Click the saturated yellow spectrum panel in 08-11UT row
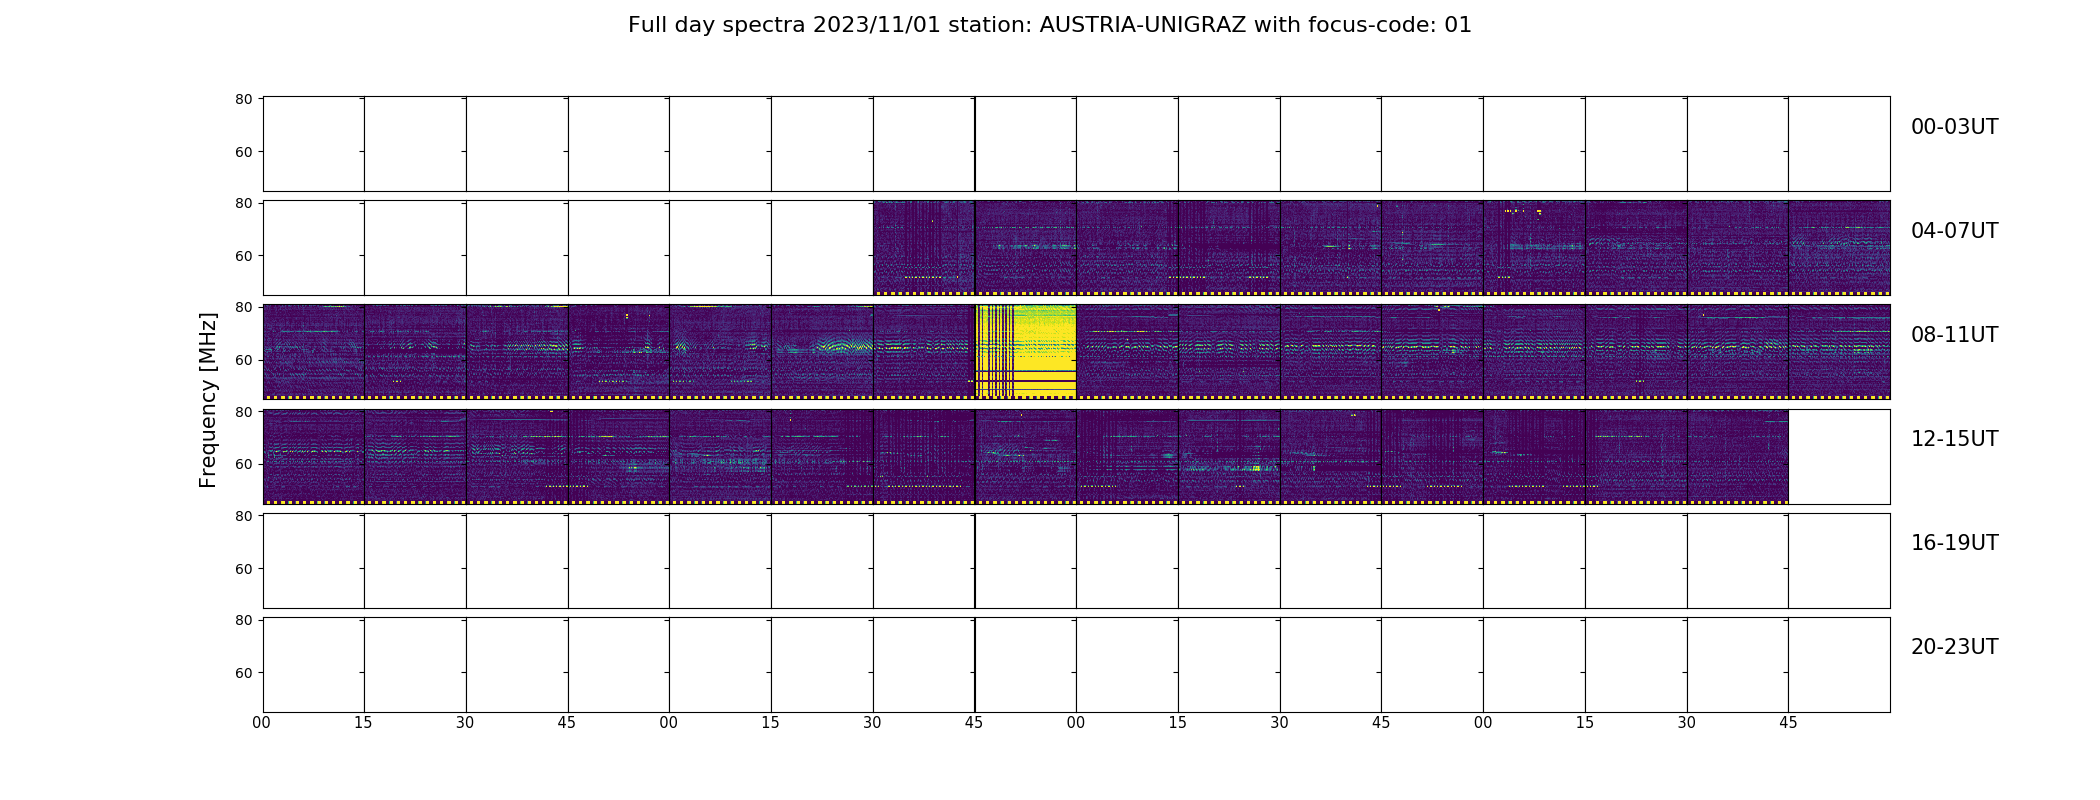 (x=1026, y=352)
